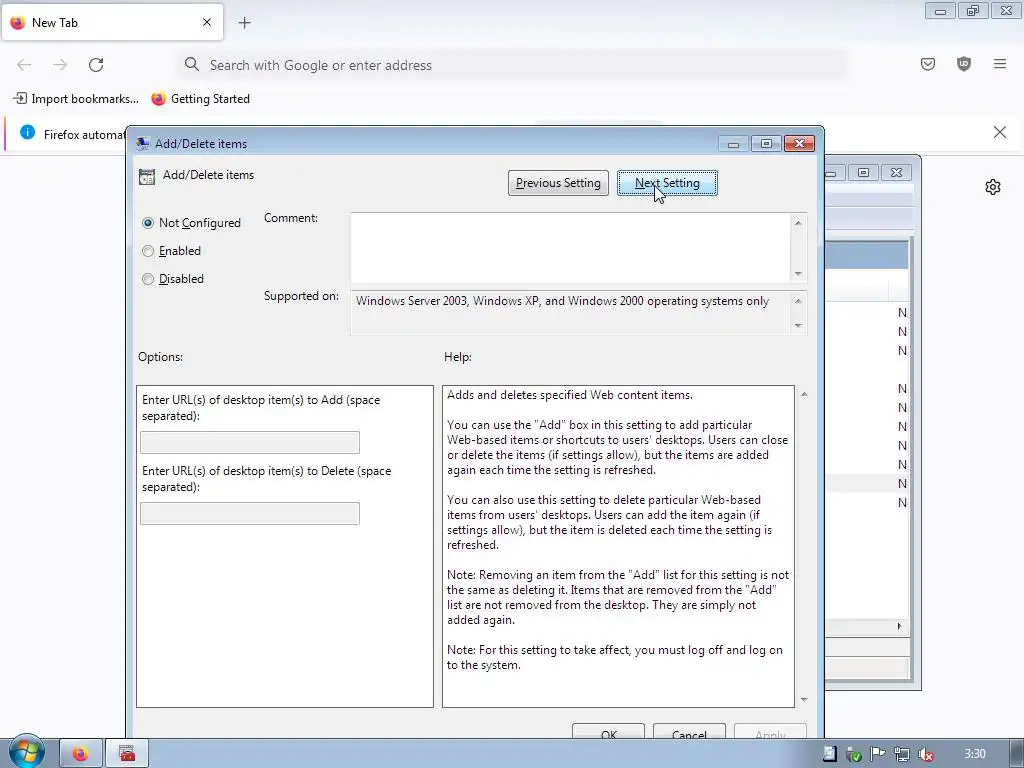The image size is (1024, 768).
Task: Click the Add/Delete items title bar icon
Action: click(x=142, y=144)
